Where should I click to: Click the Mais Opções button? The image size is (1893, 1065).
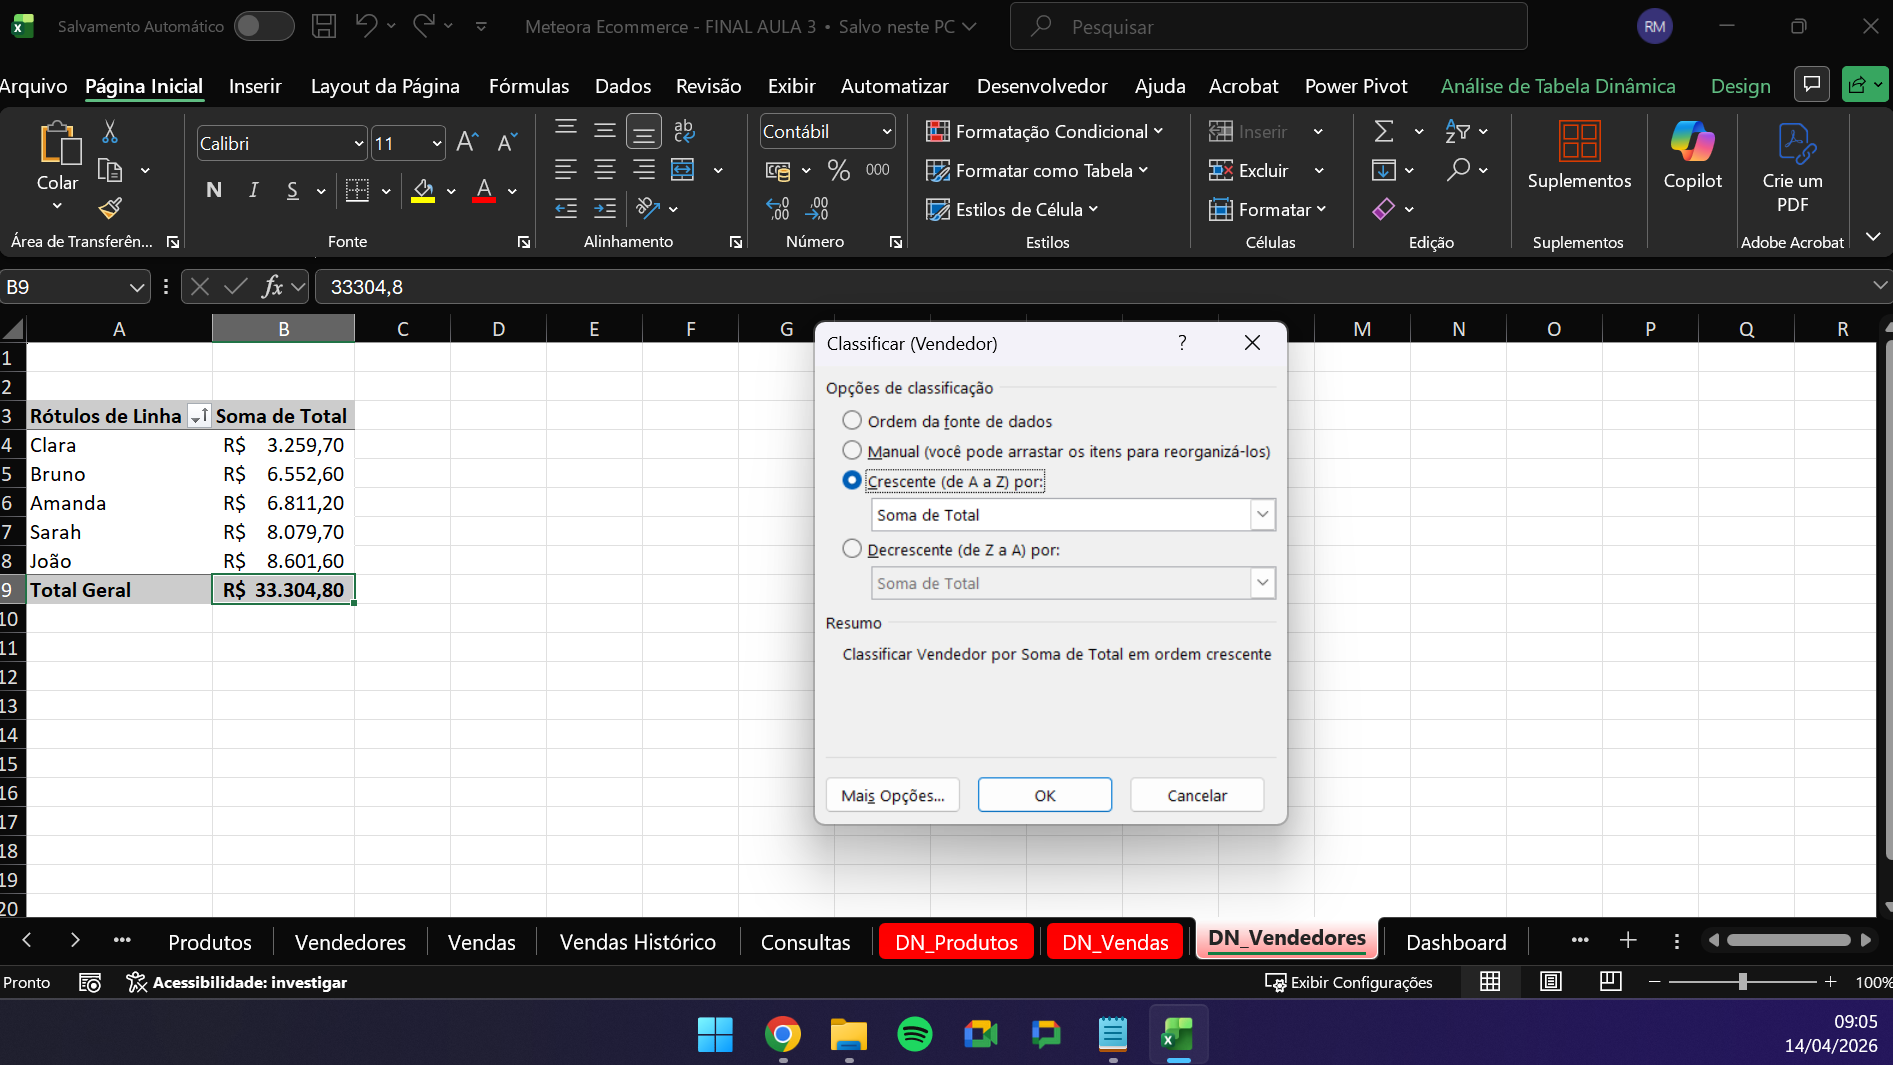coord(892,795)
